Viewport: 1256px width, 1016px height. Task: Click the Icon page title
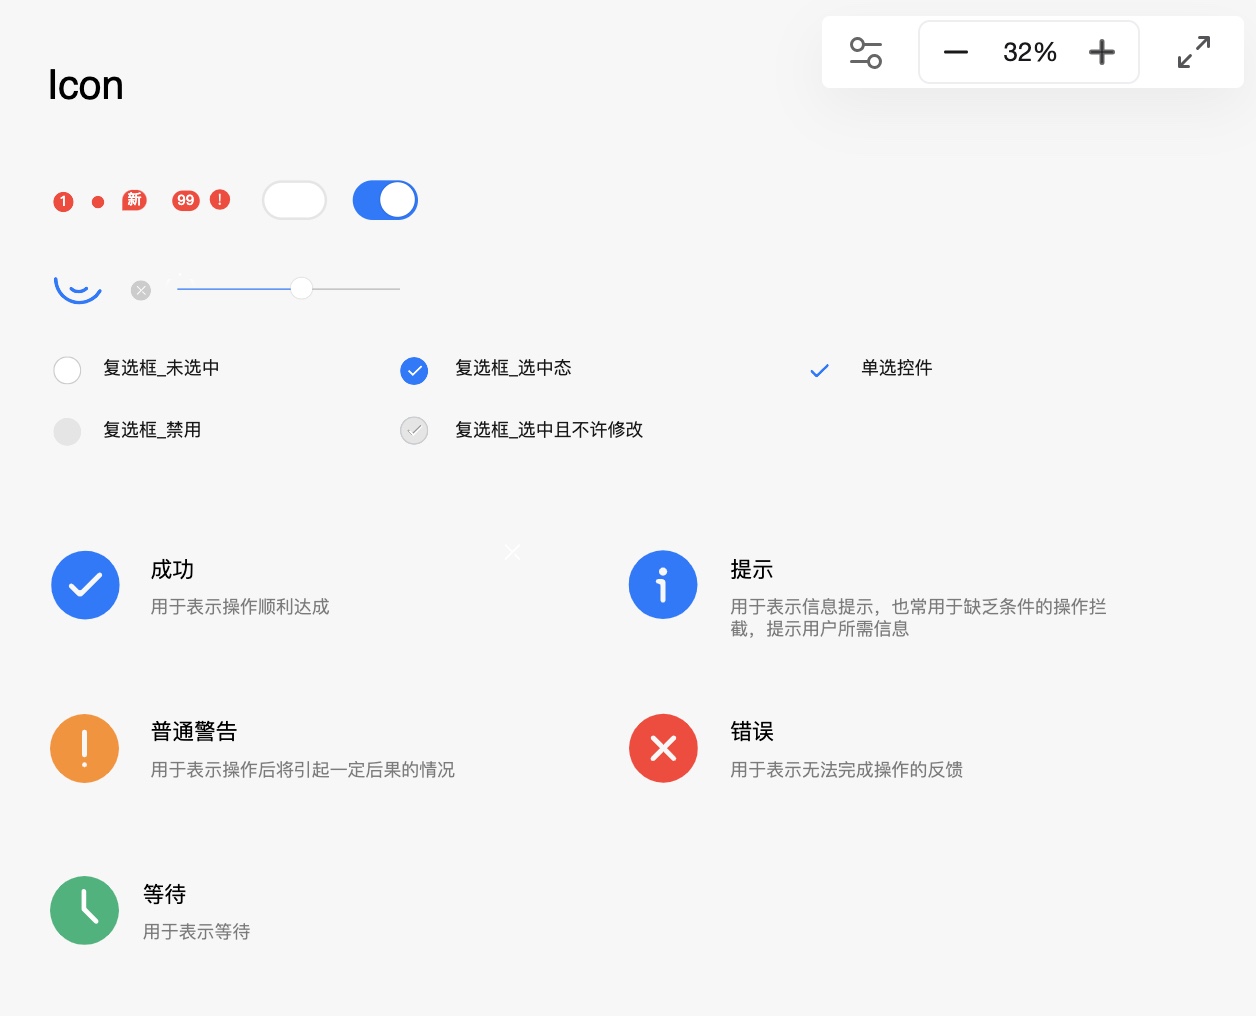(x=86, y=86)
